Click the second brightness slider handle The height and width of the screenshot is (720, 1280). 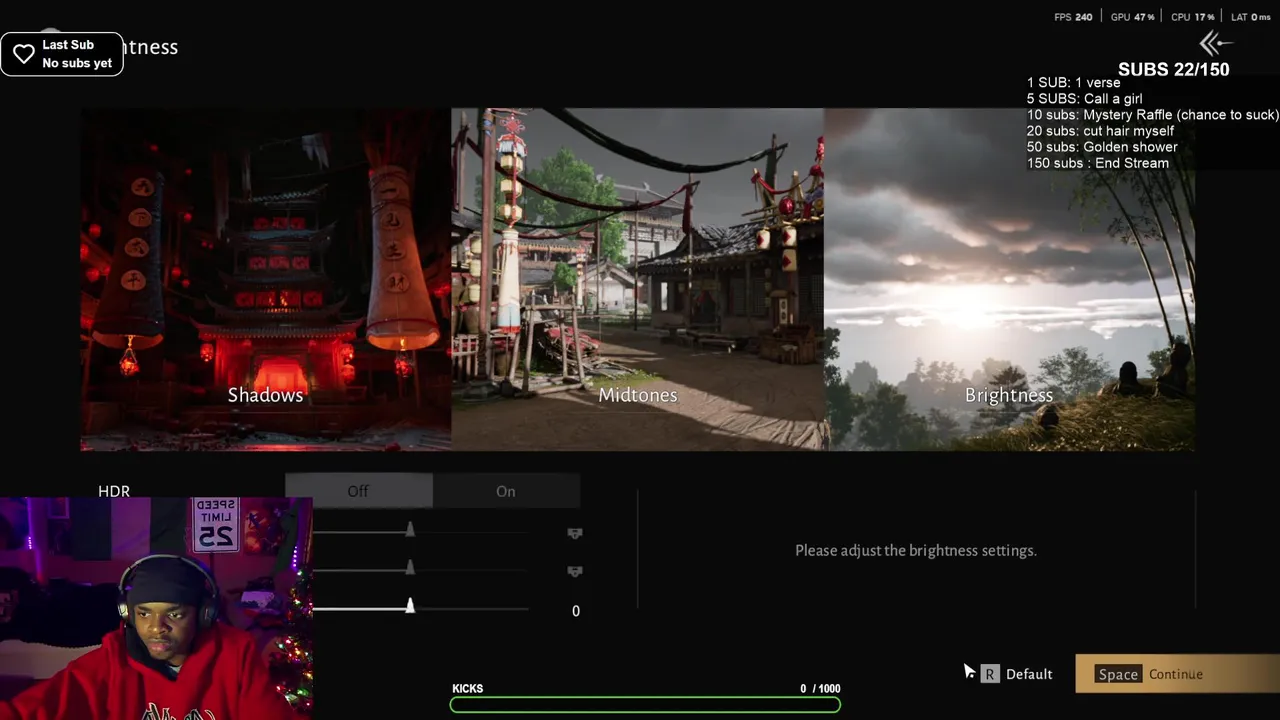[410, 567]
